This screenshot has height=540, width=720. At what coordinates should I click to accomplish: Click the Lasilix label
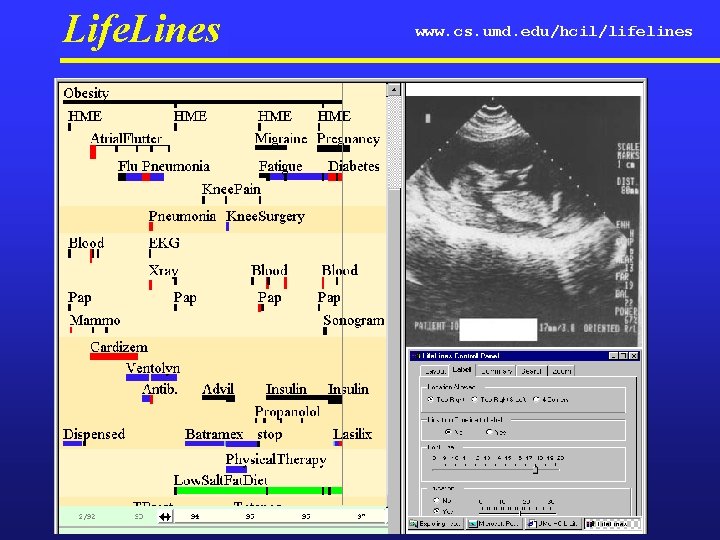point(352,434)
